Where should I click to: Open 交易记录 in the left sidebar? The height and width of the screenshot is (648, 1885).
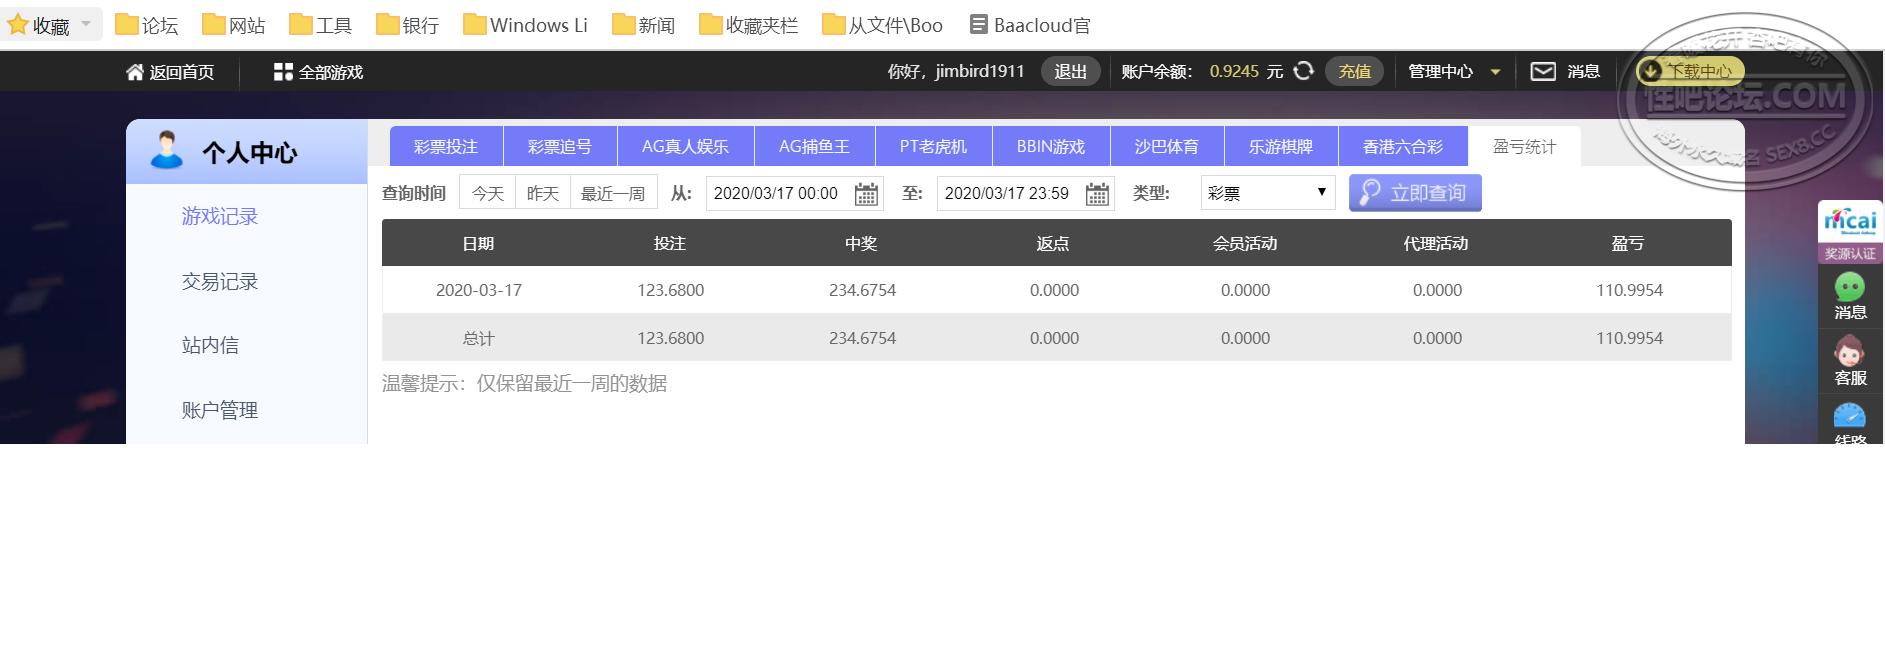click(x=220, y=282)
